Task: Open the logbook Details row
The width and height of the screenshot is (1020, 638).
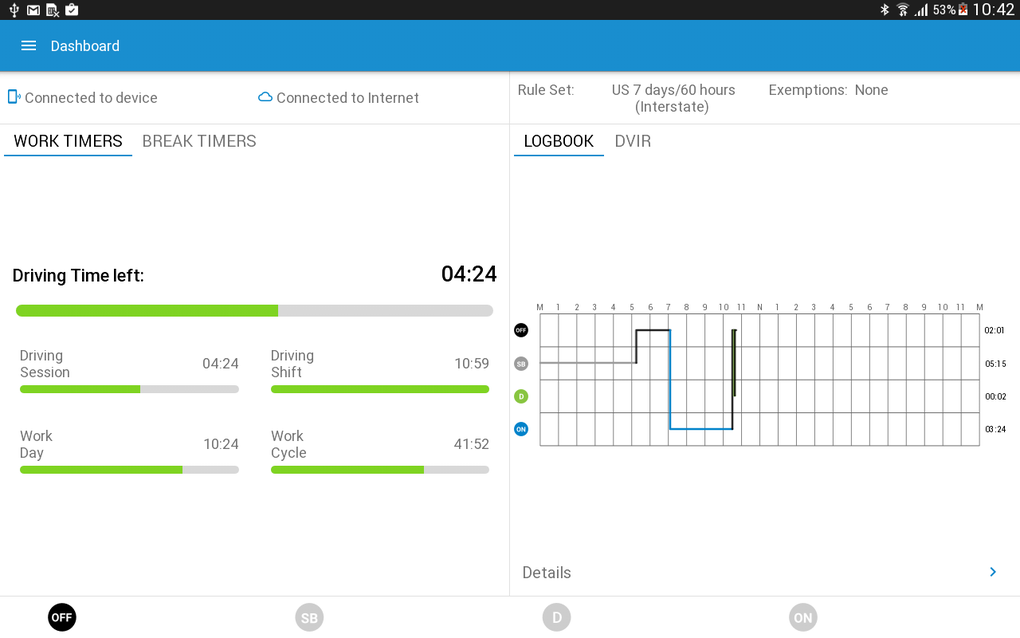Action: click(764, 572)
